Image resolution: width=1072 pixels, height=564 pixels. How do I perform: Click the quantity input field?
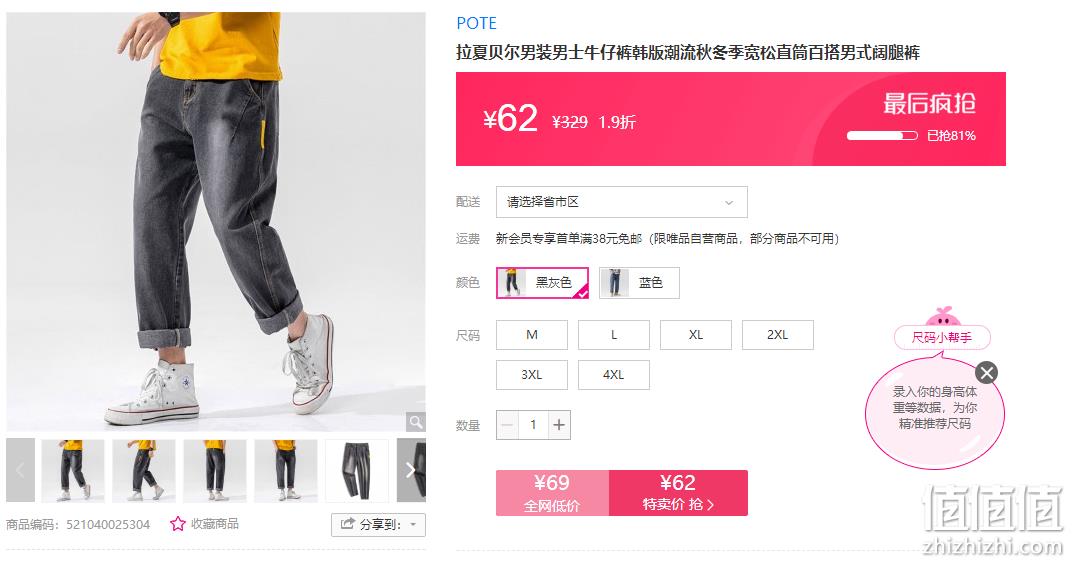point(533,425)
